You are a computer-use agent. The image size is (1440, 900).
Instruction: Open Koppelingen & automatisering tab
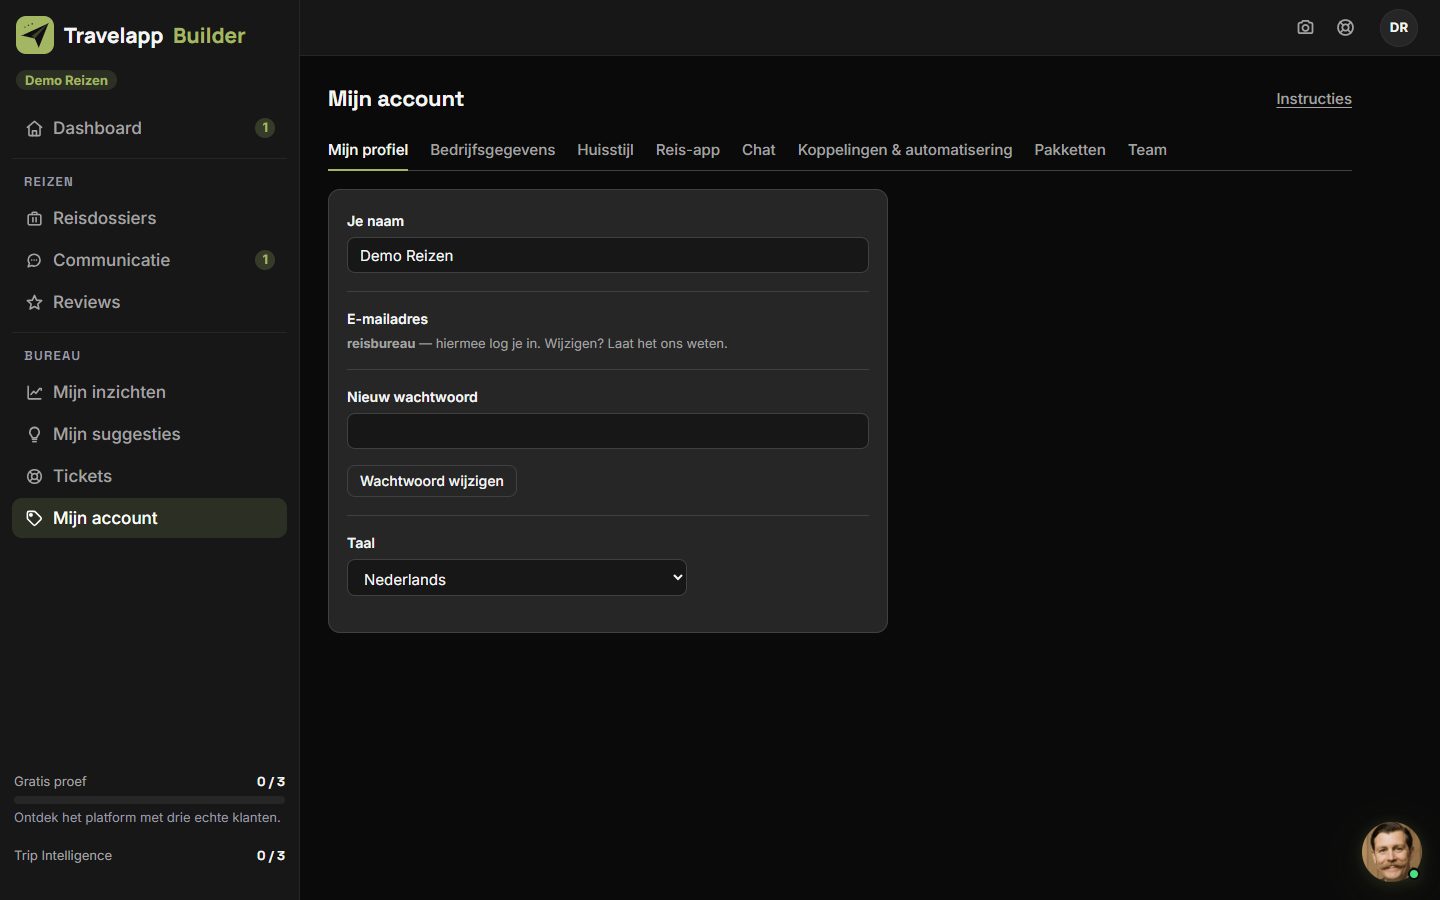point(905,150)
